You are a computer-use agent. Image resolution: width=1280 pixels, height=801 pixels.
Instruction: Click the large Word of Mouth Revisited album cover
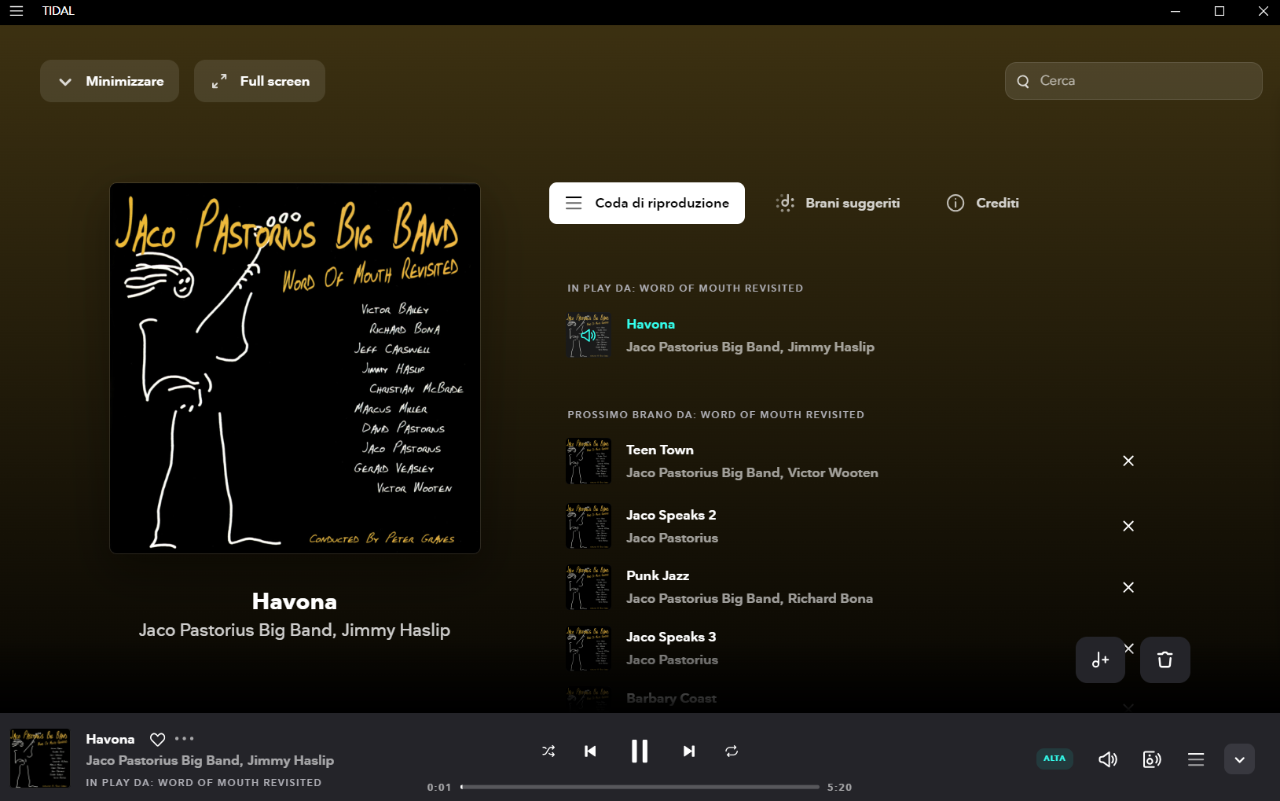[x=295, y=368]
